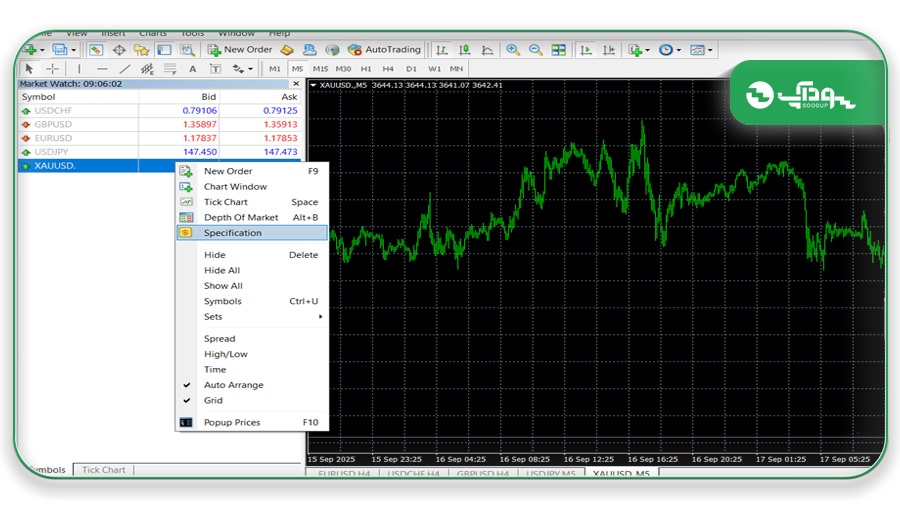Viewport: 900px width, 508px height.
Task: Uncheck Auto Arrange in context menu
Action: point(252,385)
